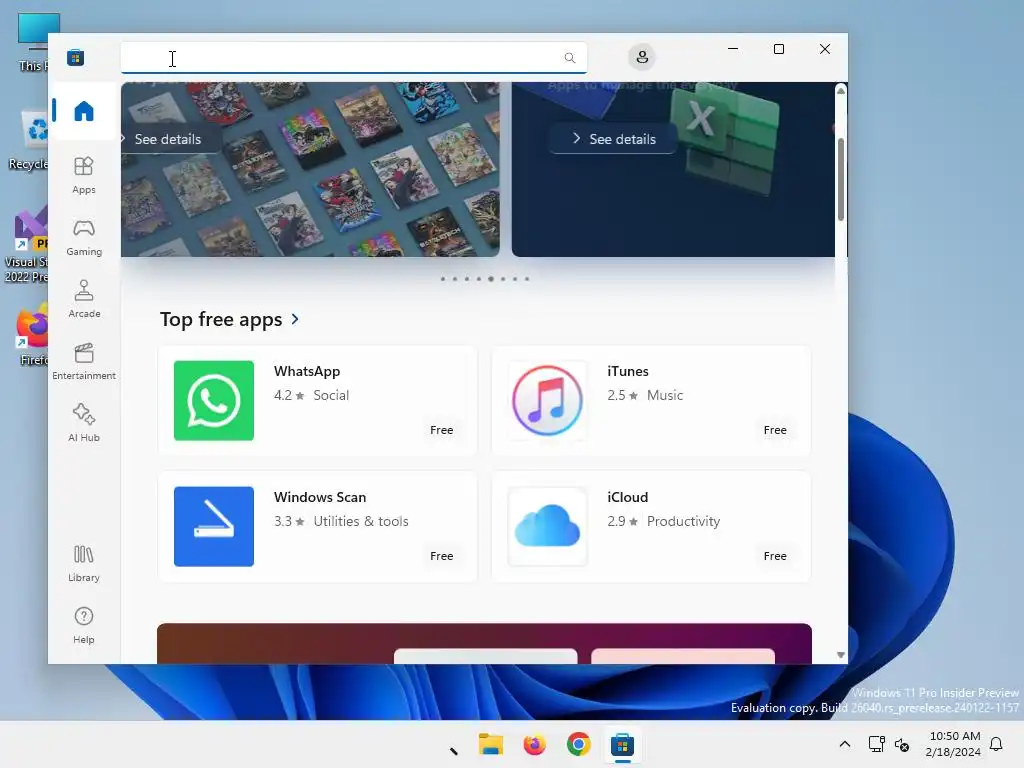Open the Library in the sidebar
Screen dimensions: 1024x768
pyautogui.click(x=84, y=564)
